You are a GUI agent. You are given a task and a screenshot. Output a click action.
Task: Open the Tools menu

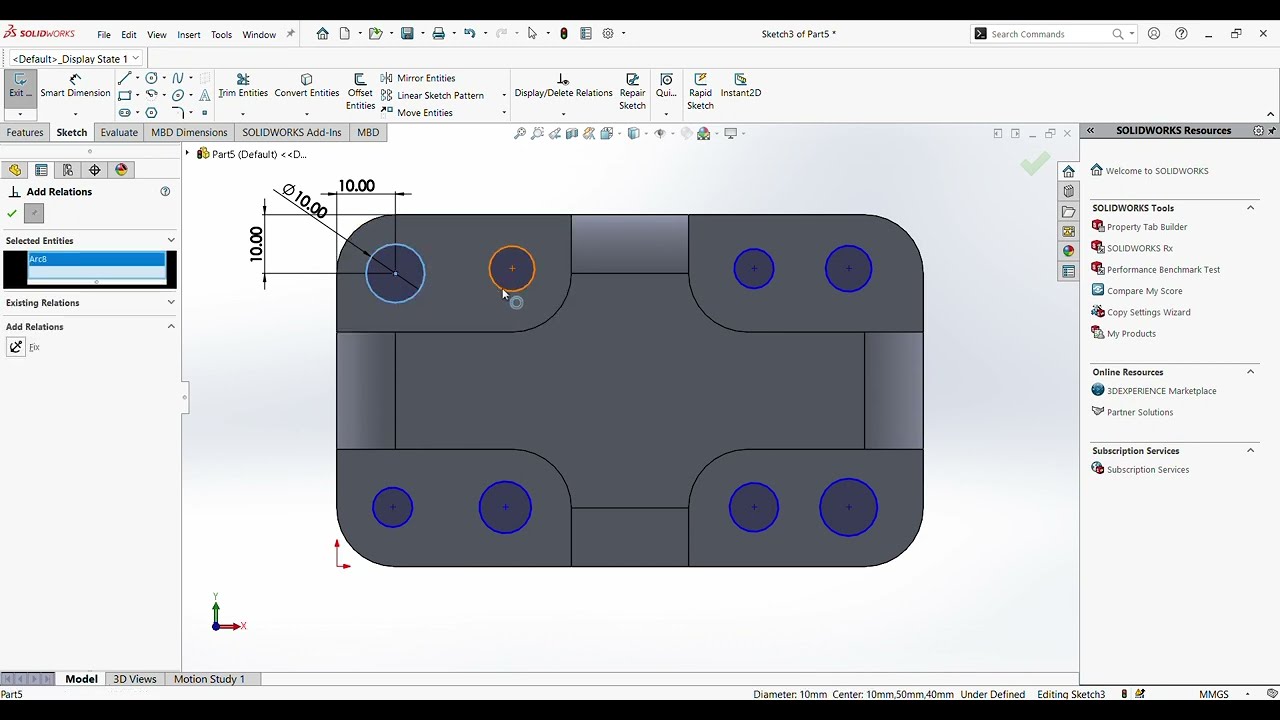[221, 35]
